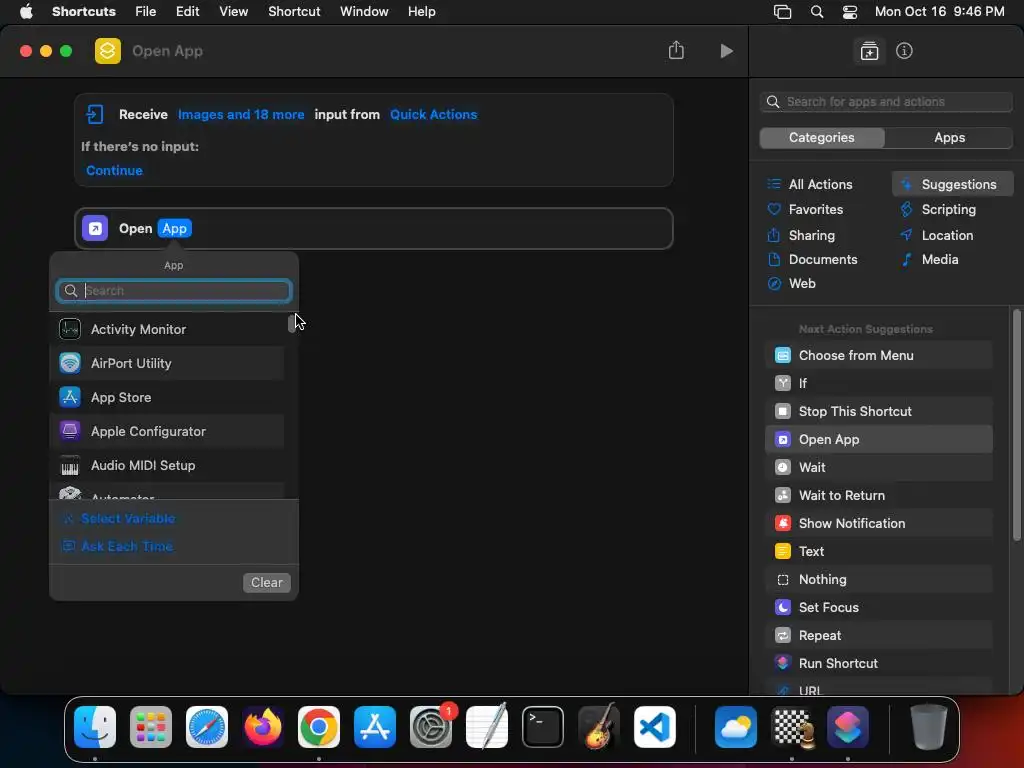The image size is (1024, 768).
Task: Open Visual Studio Code from the Dock
Action: (654, 727)
